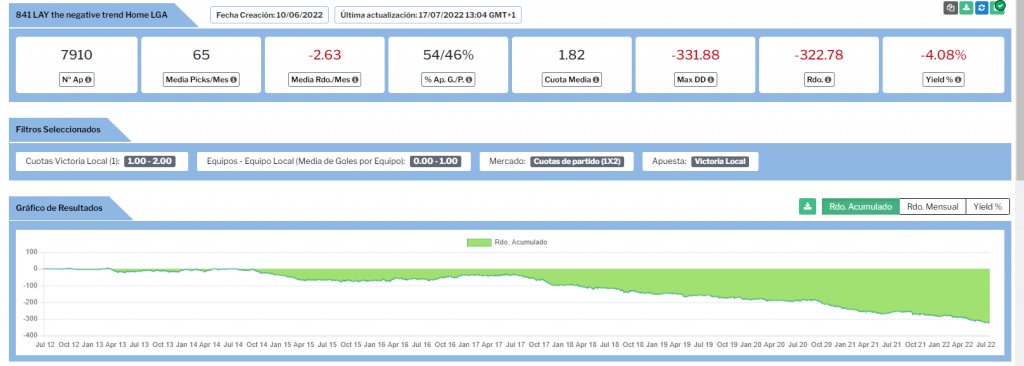
Task: Open info icon on Rdo. label
Action: tap(827, 80)
